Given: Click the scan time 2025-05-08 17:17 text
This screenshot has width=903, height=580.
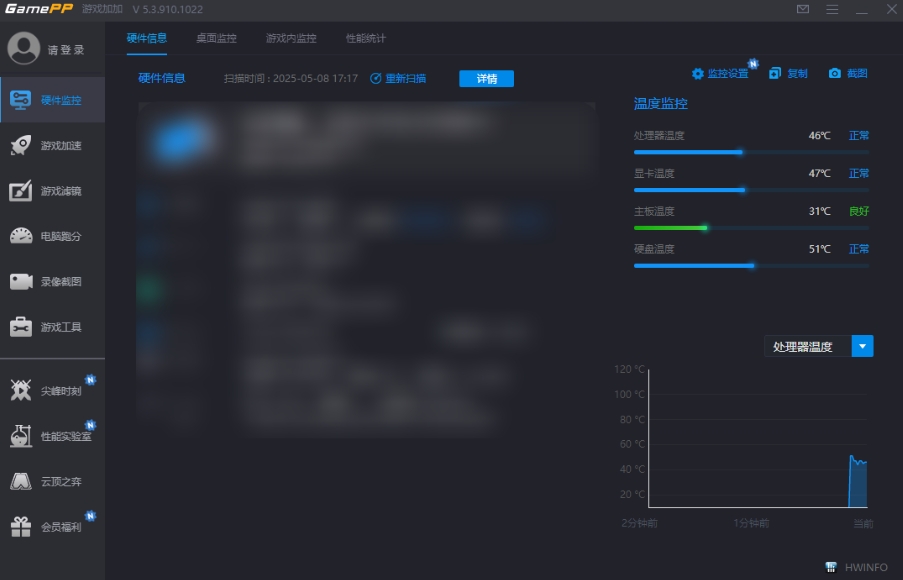Looking at the screenshot, I should (291, 78).
